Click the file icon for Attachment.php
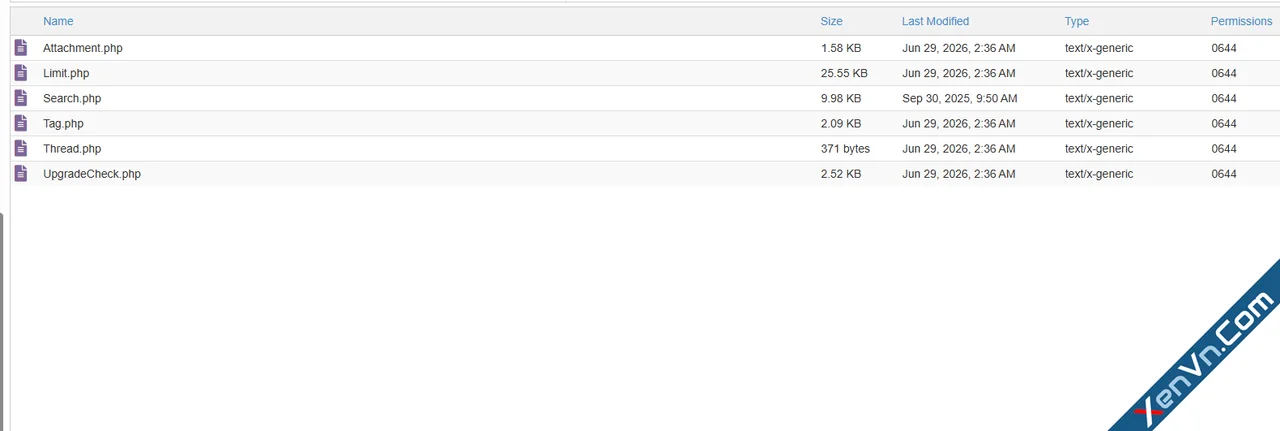 [x=21, y=48]
